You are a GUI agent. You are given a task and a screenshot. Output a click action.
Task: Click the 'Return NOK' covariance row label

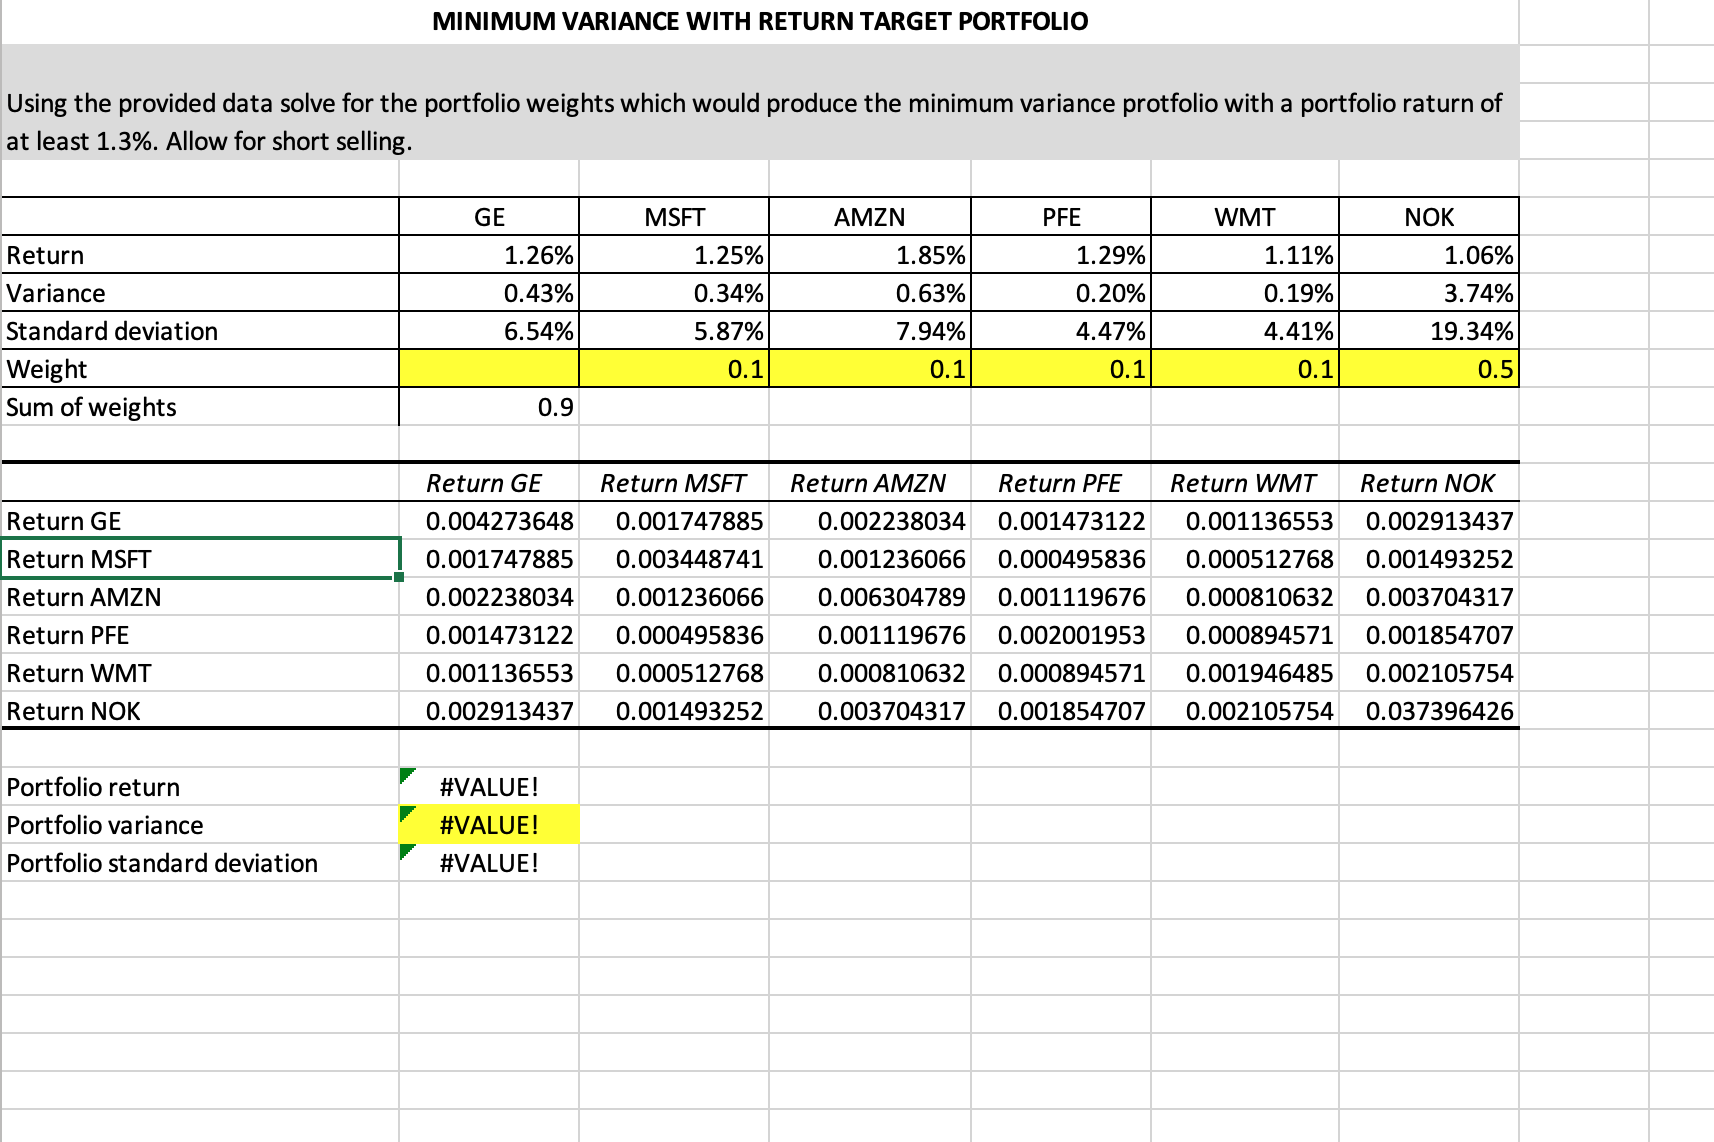pos(73,711)
